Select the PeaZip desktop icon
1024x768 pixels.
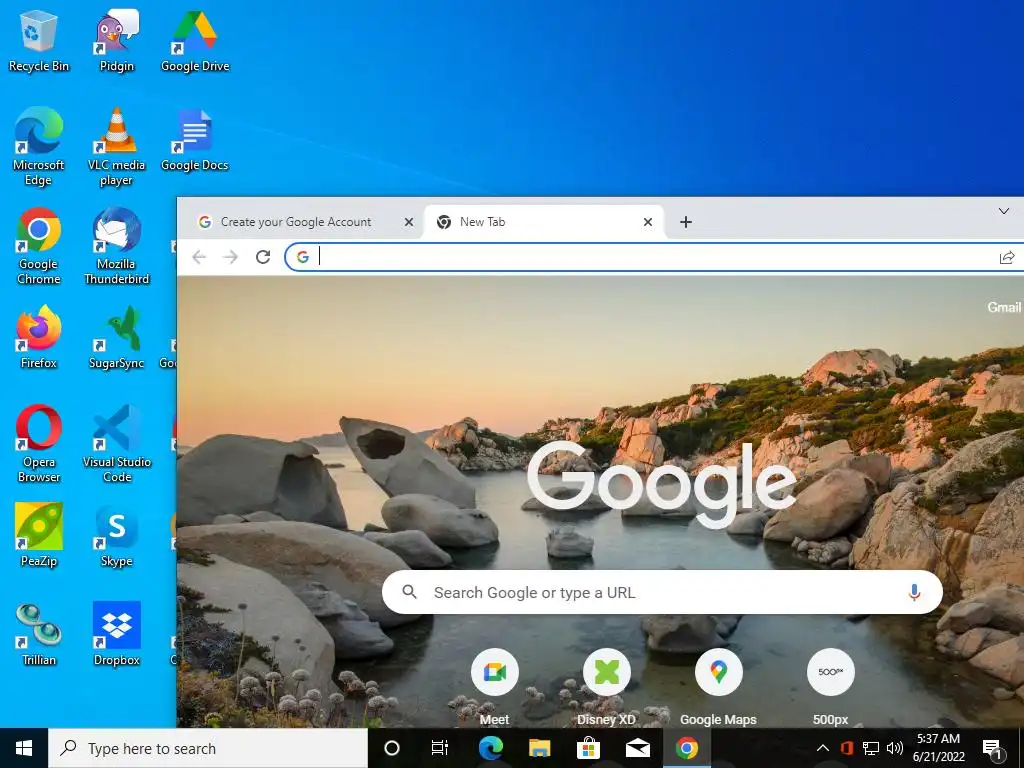tap(39, 536)
